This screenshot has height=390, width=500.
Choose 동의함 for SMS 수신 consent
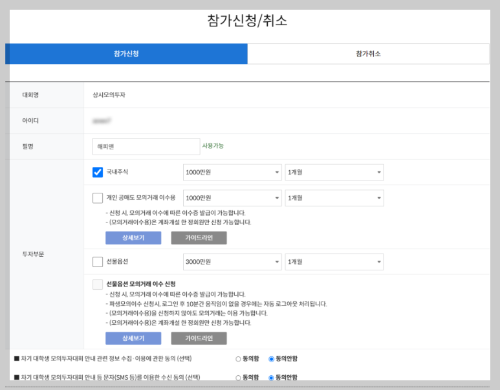tap(238, 378)
